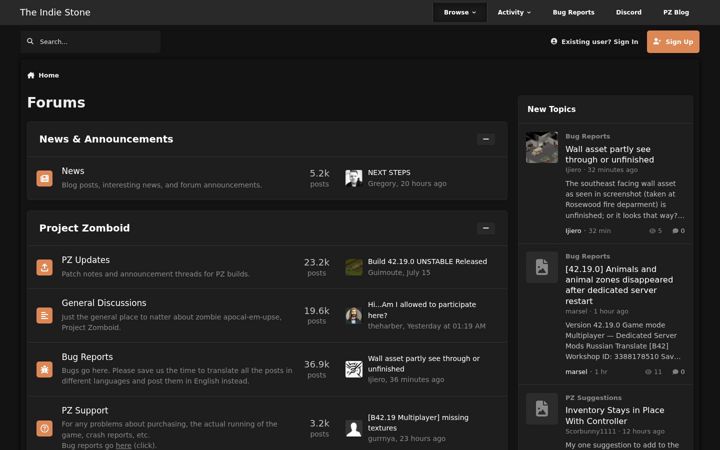Viewport: 720px width, 450px height.
Task: Open the Bug Reports forum title
Action: 87,357
